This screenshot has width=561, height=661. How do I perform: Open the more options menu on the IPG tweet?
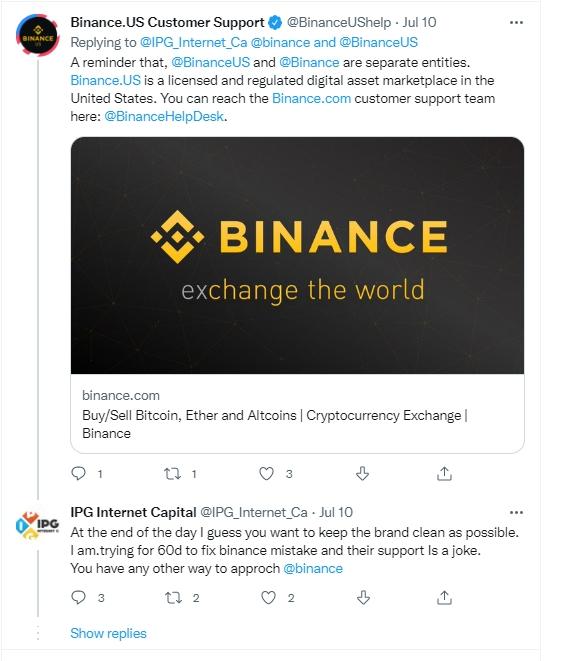516,513
